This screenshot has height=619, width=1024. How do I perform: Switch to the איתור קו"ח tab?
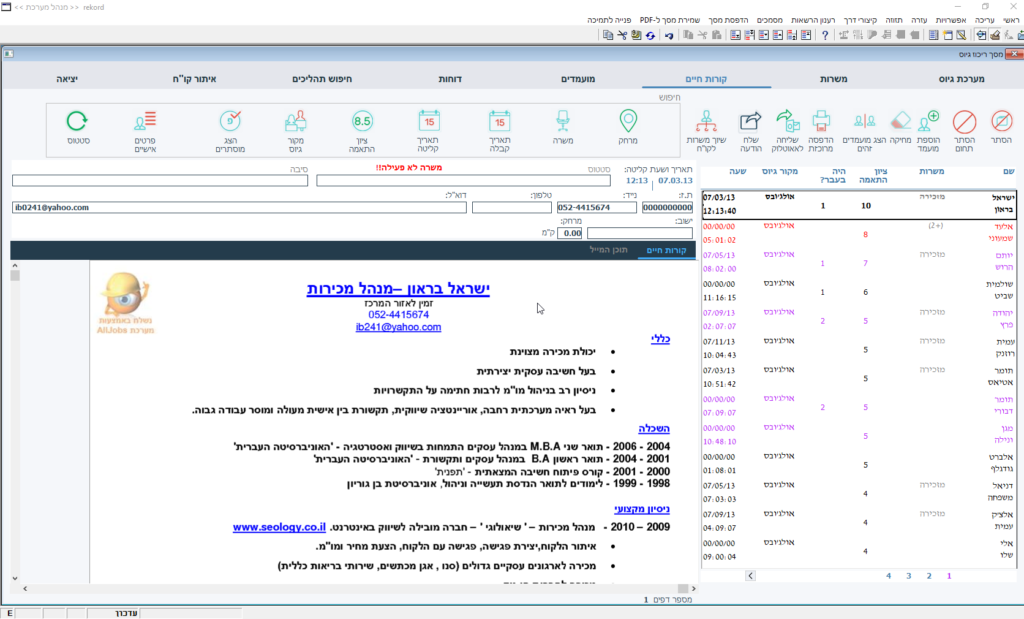(195, 79)
